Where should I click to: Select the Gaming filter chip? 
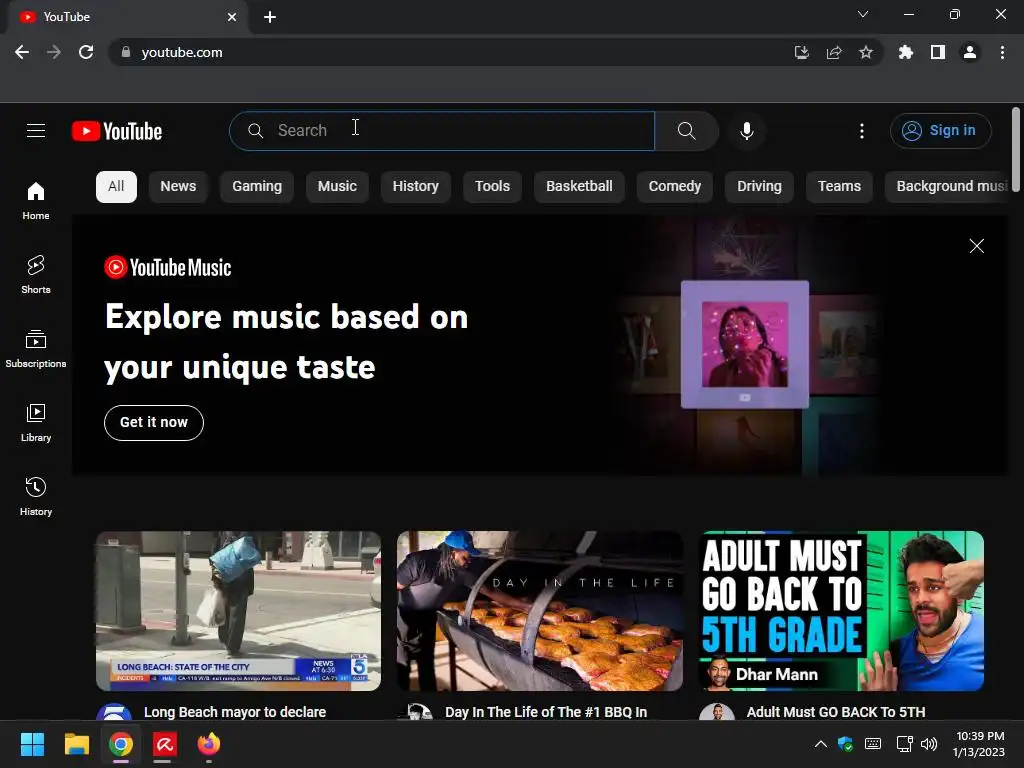click(257, 186)
